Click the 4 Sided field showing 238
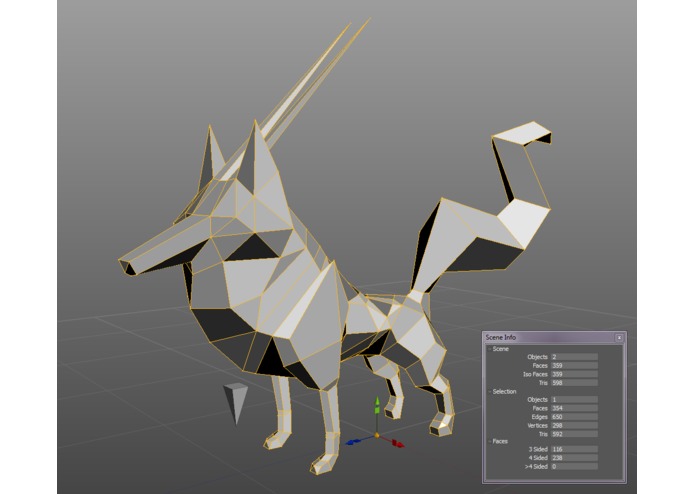Image resolution: width=695 pixels, height=494 pixels. (x=574, y=458)
